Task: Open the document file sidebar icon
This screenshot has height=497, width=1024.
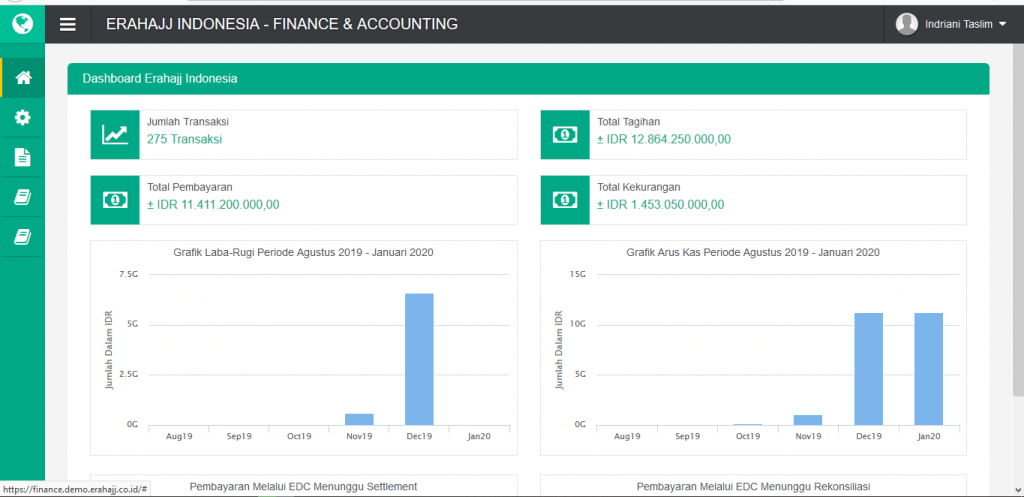Action: click(23, 157)
